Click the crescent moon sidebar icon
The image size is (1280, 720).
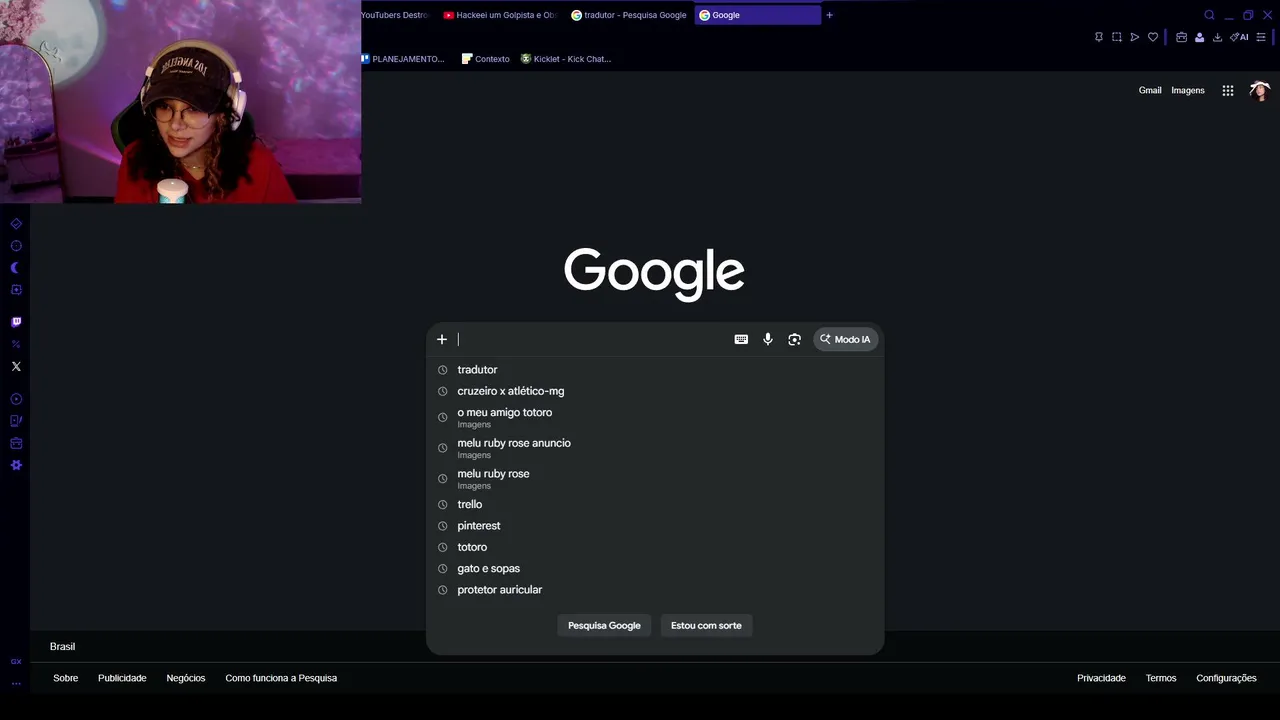[16, 268]
